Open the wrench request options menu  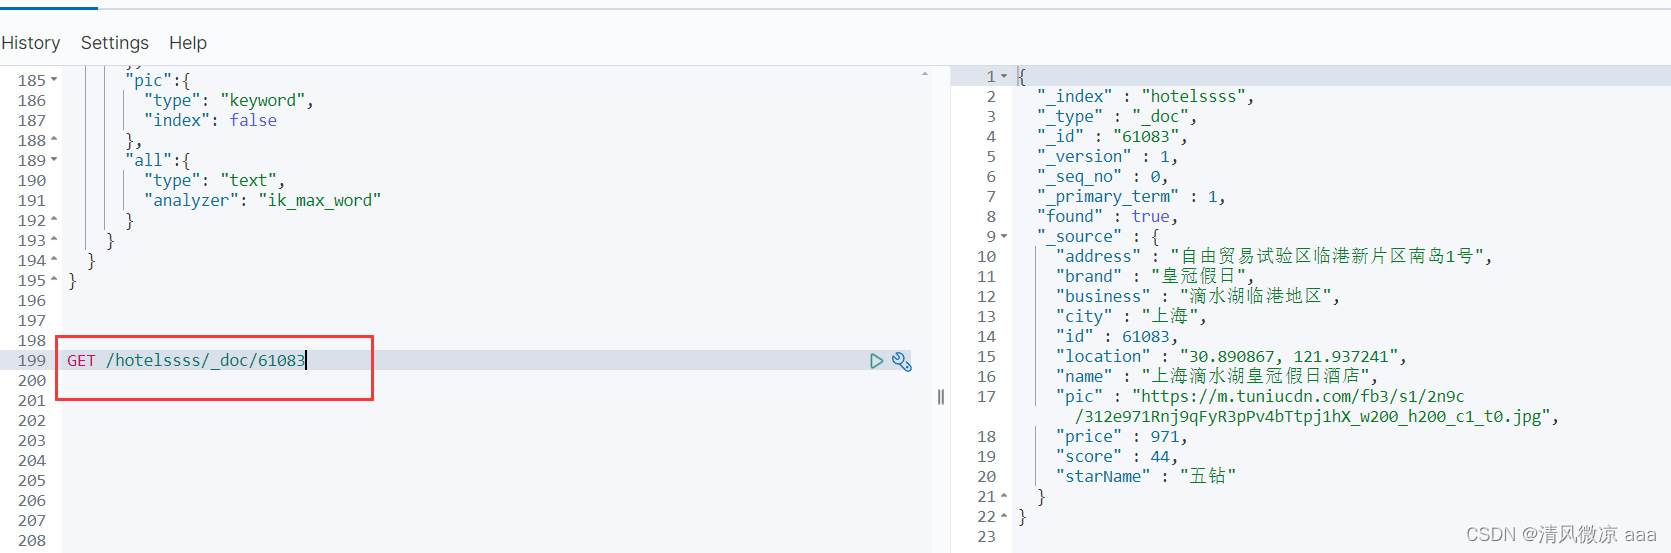(x=902, y=361)
